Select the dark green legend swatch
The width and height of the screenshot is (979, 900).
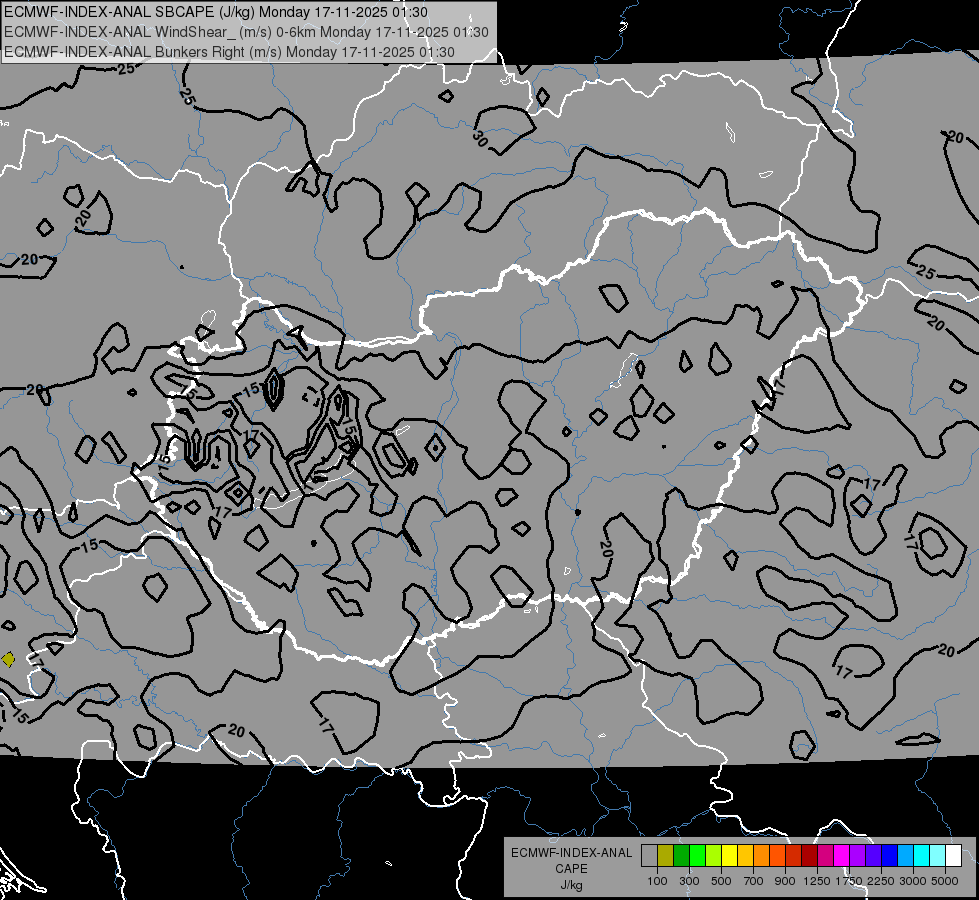click(x=682, y=856)
